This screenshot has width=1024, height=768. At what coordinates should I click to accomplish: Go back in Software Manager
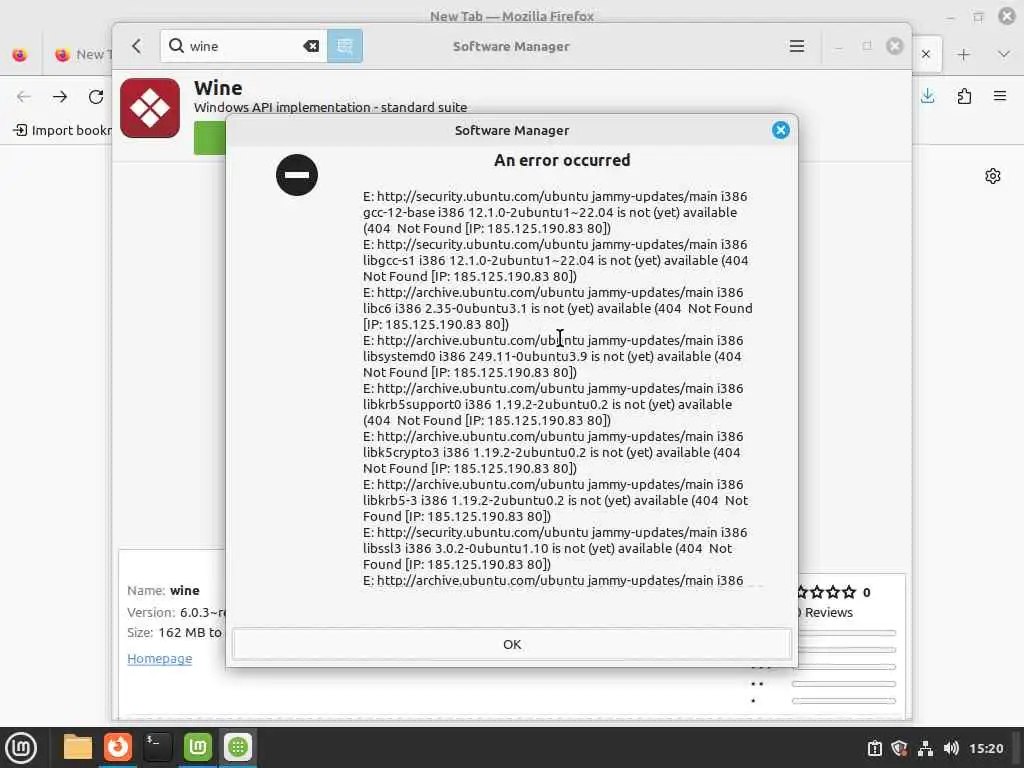click(136, 46)
